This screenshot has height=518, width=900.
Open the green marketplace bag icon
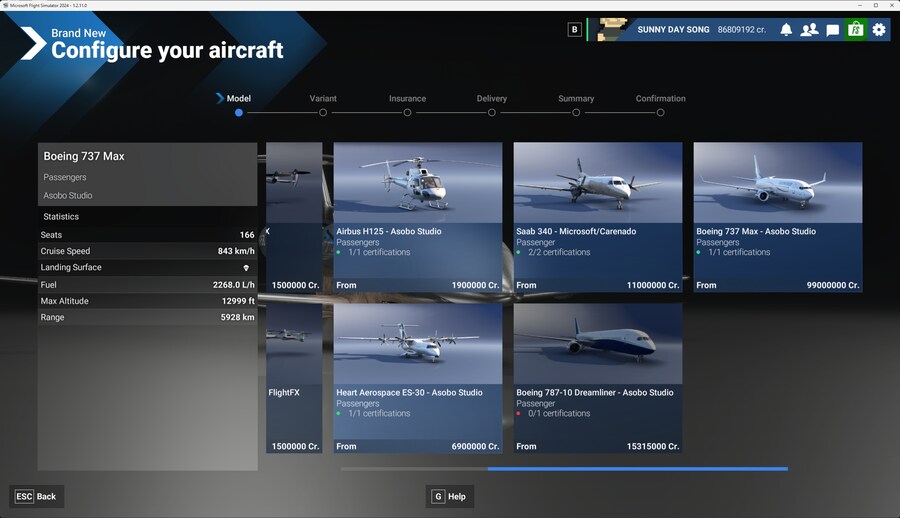pos(855,30)
